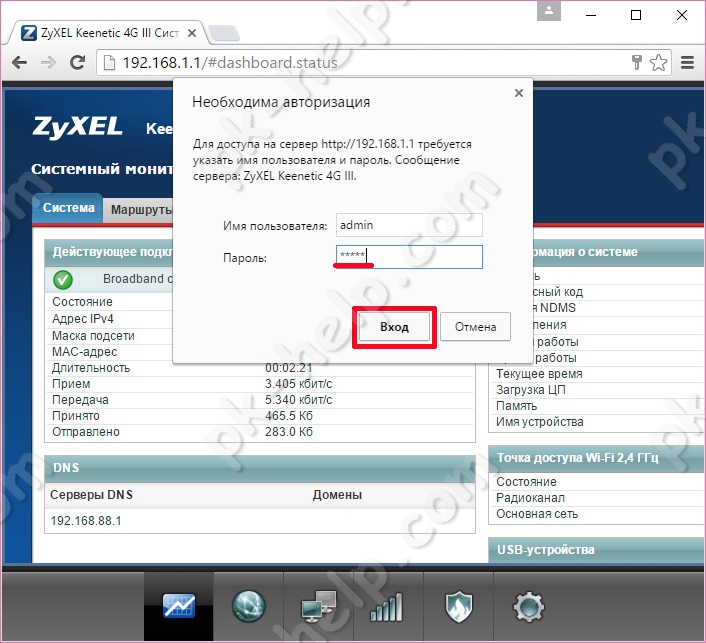The width and height of the screenshot is (706, 643).
Task: Click the Маска подсети row label
Action: (93, 336)
